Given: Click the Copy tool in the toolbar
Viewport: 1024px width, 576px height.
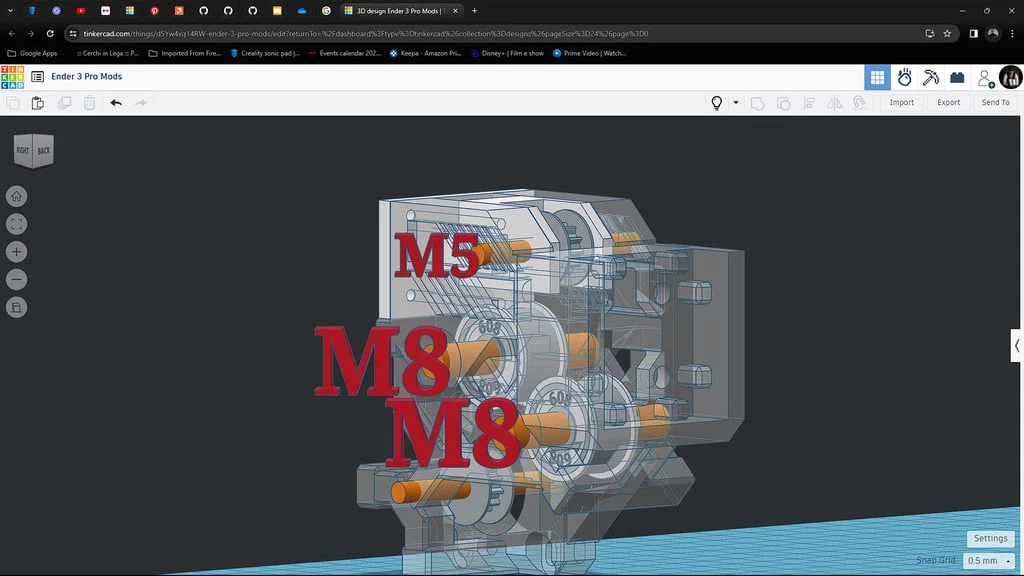Looking at the screenshot, I should (x=12, y=103).
